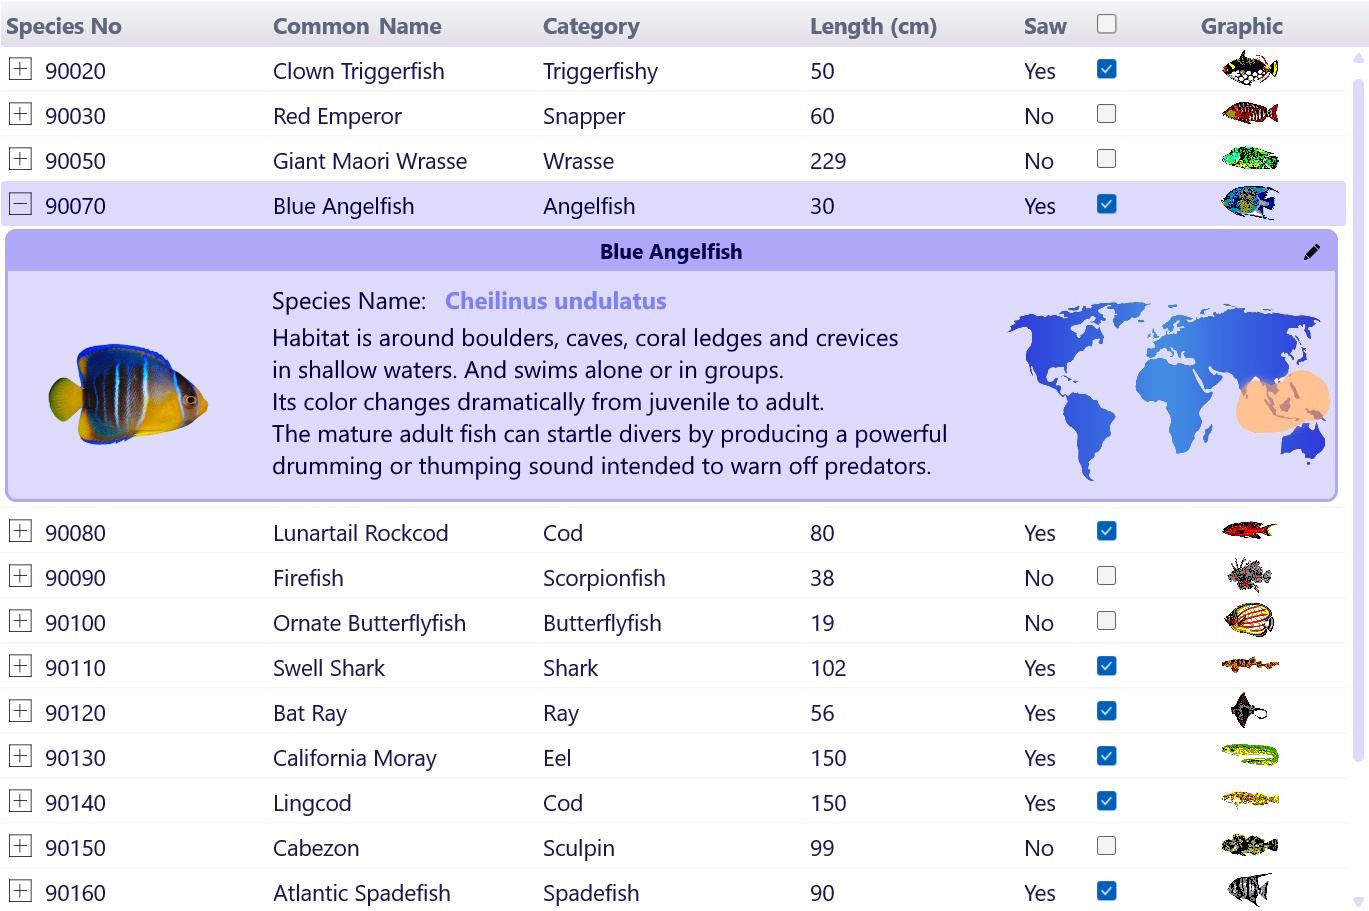
Task: Sort by the Common Name column header
Action: point(357,26)
